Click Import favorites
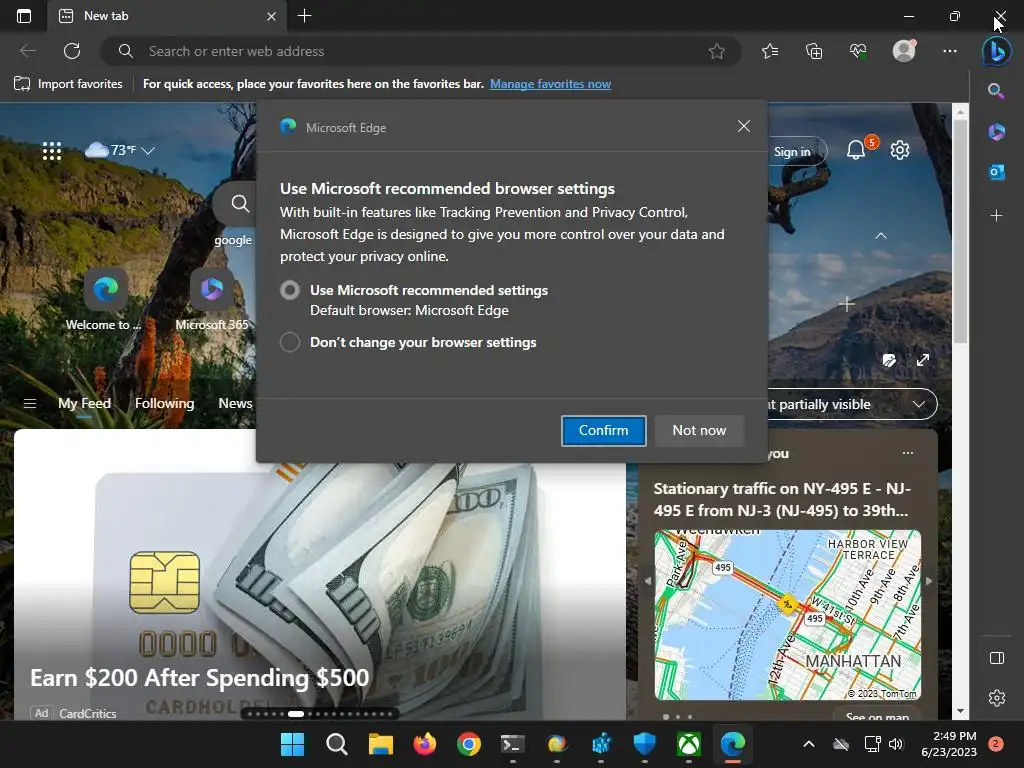Viewport: 1024px width, 768px height. pyautogui.click(x=69, y=84)
